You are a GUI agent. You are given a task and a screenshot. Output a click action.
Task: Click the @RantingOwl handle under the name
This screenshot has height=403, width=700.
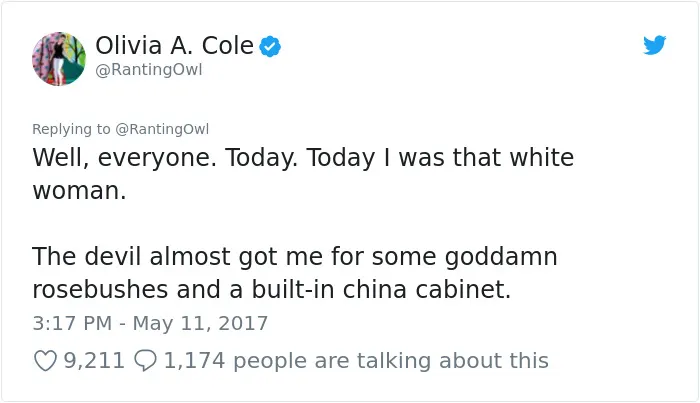coord(149,70)
